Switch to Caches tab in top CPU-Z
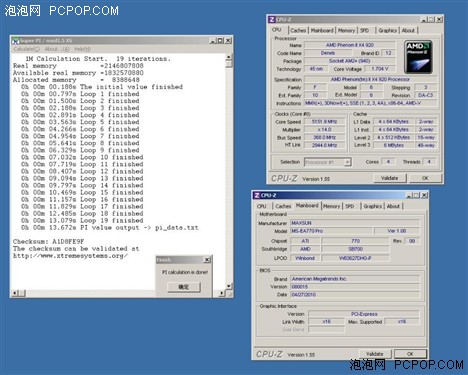This screenshot has width=468, height=375. [298, 30]
